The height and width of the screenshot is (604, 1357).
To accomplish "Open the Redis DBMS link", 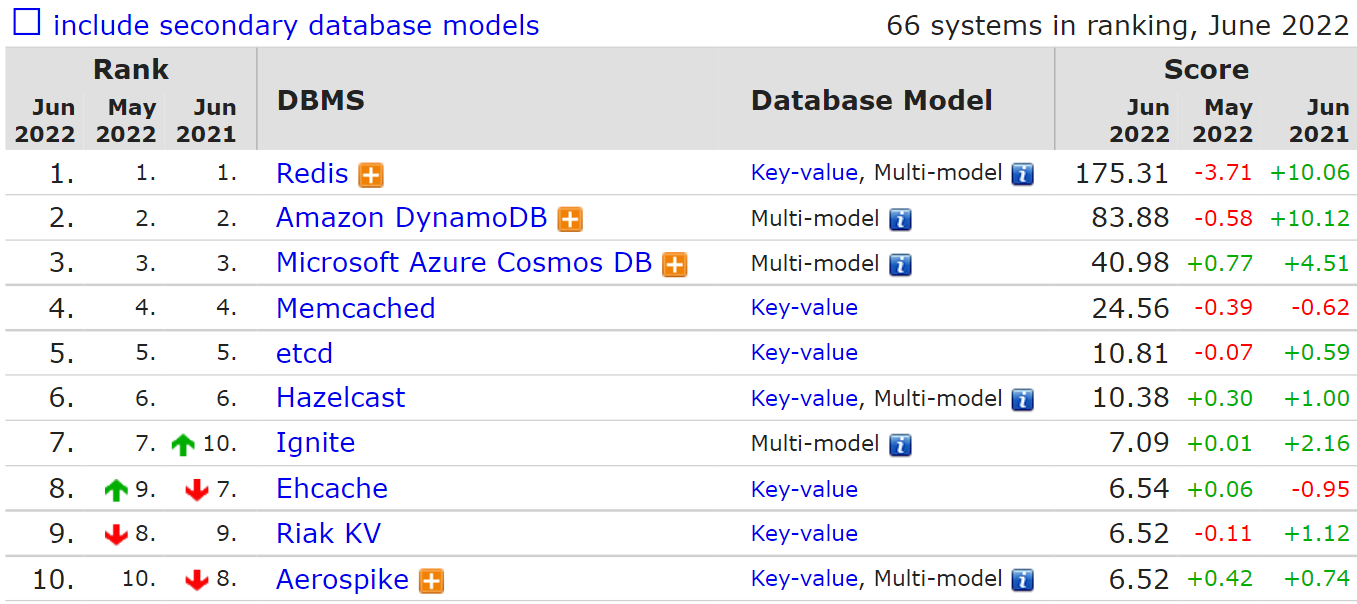I will coord(312,174).
